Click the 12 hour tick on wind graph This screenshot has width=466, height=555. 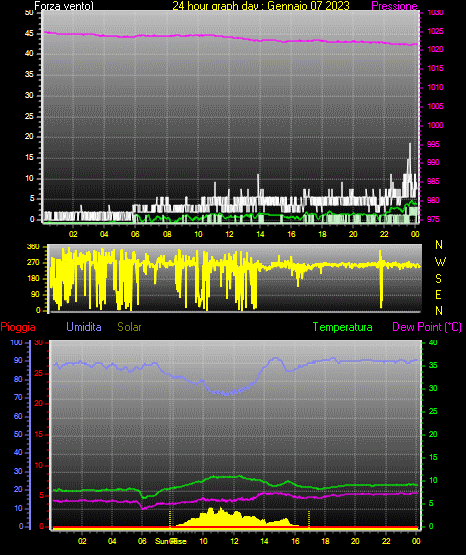click(x=229, y=234)
